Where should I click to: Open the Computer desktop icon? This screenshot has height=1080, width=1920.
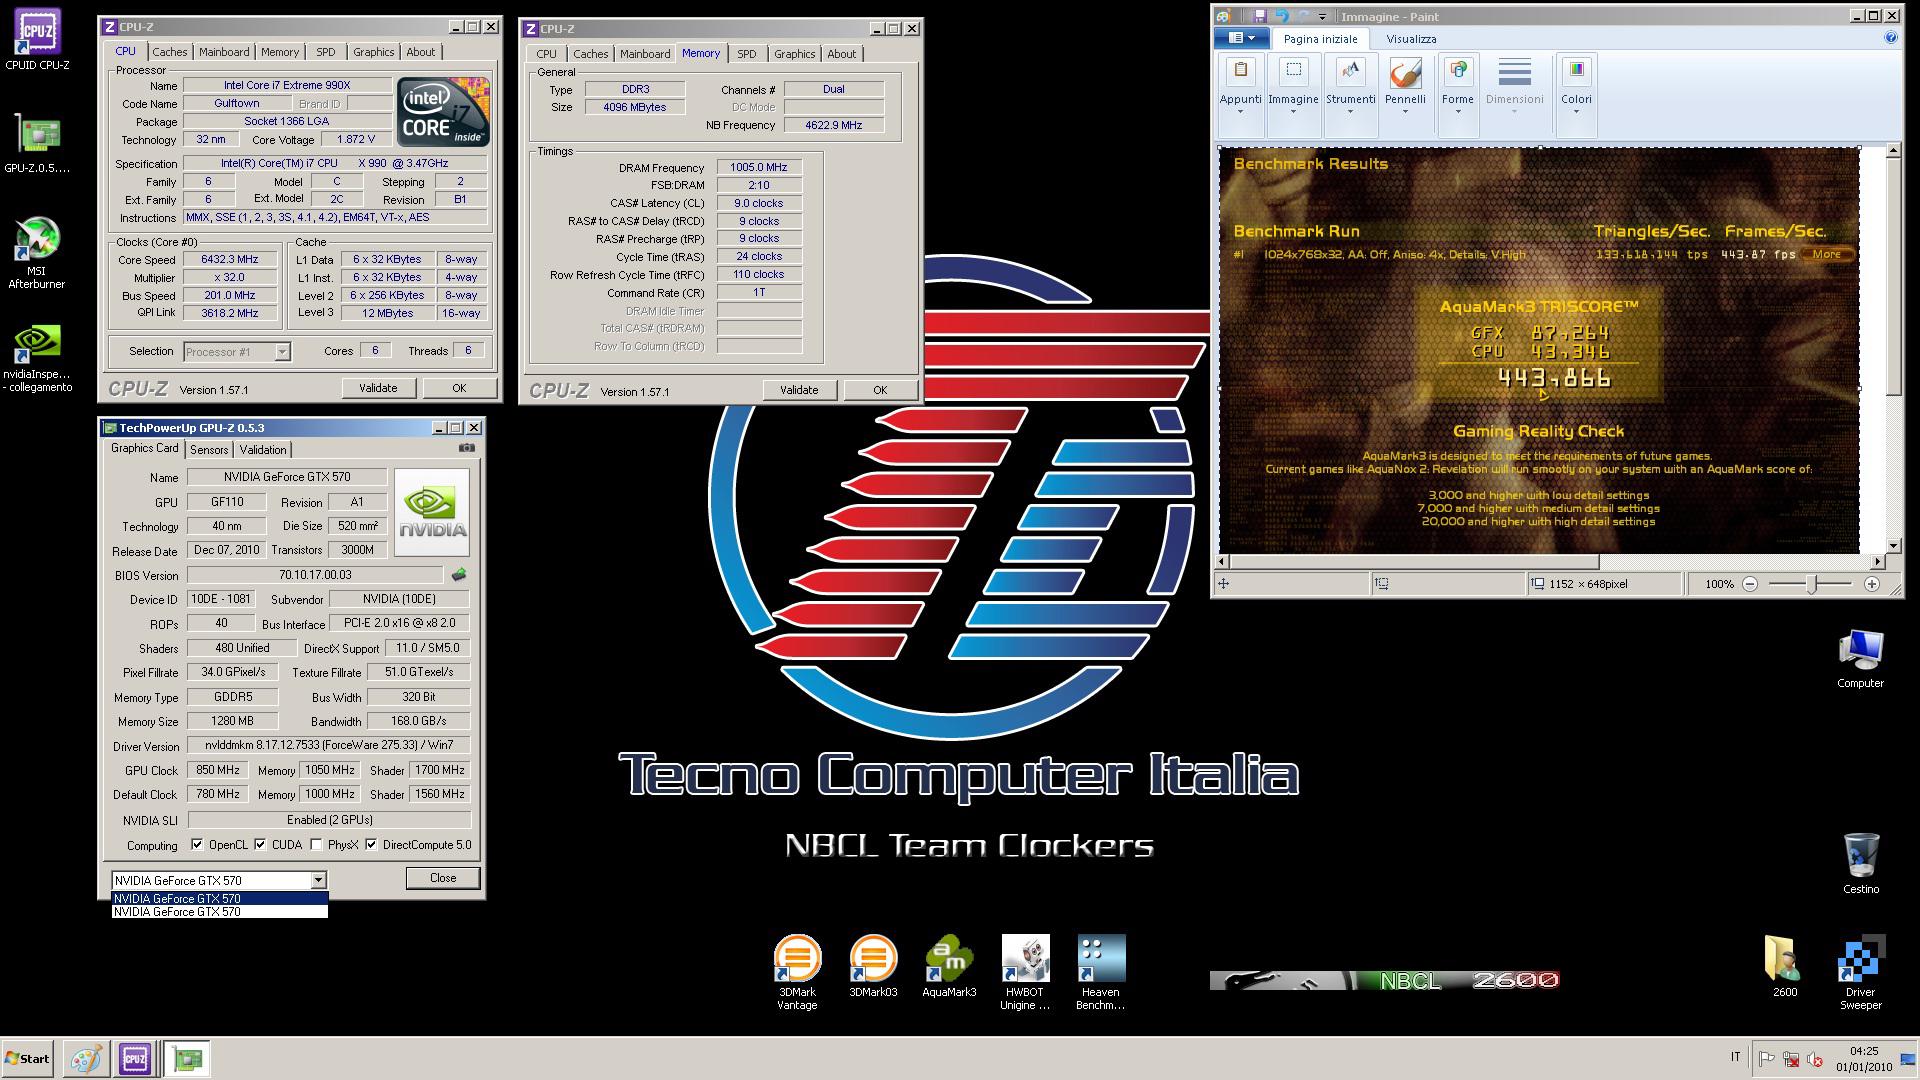click(x=1860, y=659)
